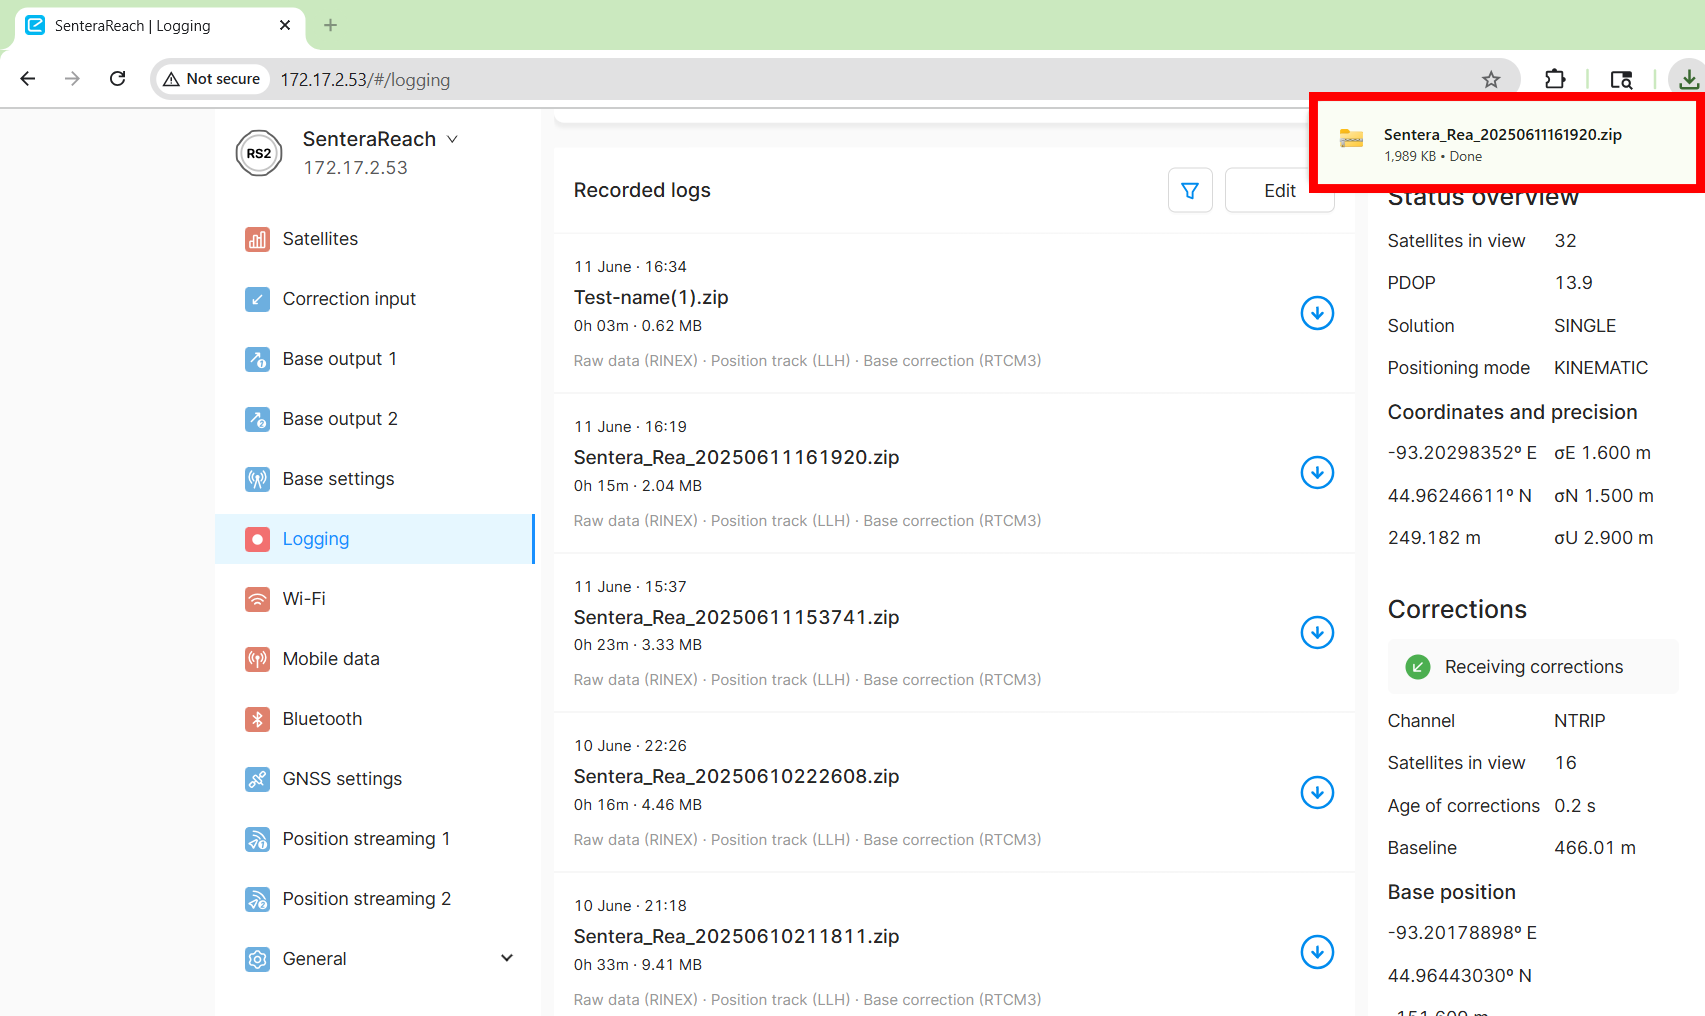The height and width of the screenshot is (1016, 1705).
Task: Open the downloaded Sentera_Rea_20250611161920.zip file
Action: pyautogui.click(x=1501, y=135)
